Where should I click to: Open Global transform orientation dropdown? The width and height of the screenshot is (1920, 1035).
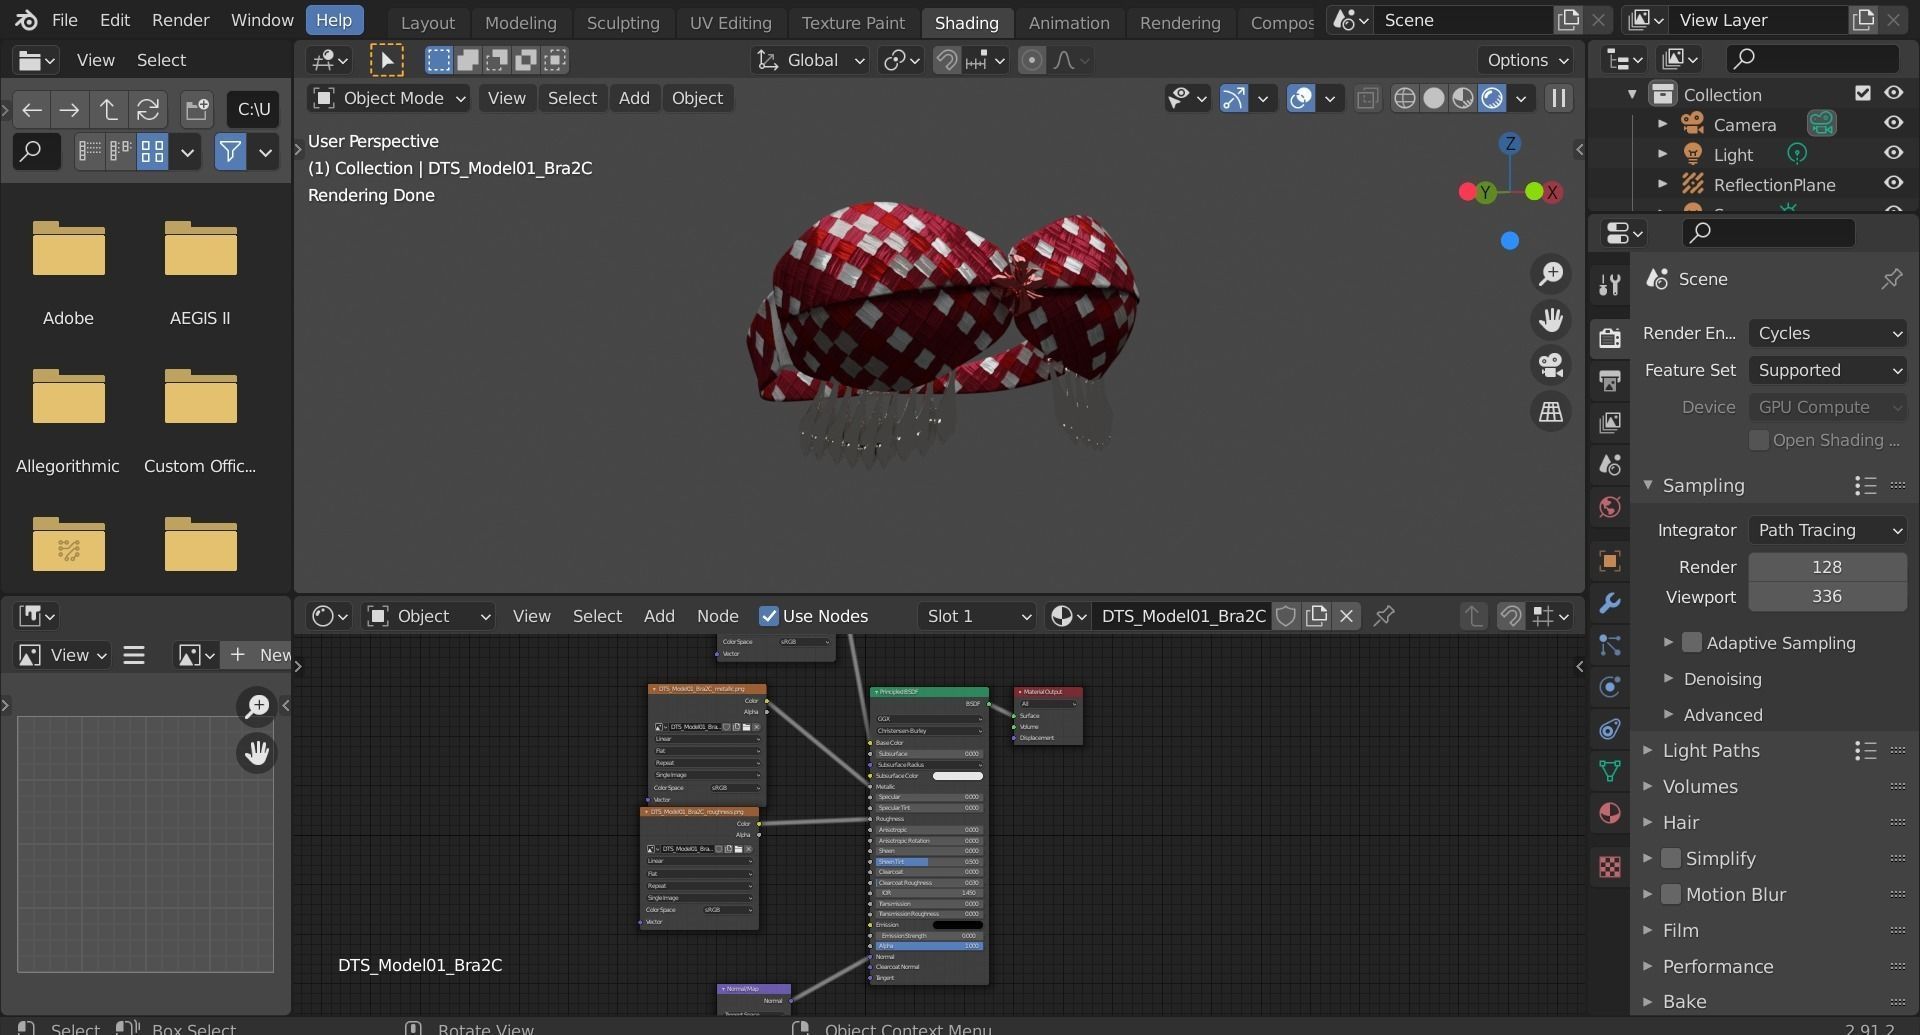point(810,60)
